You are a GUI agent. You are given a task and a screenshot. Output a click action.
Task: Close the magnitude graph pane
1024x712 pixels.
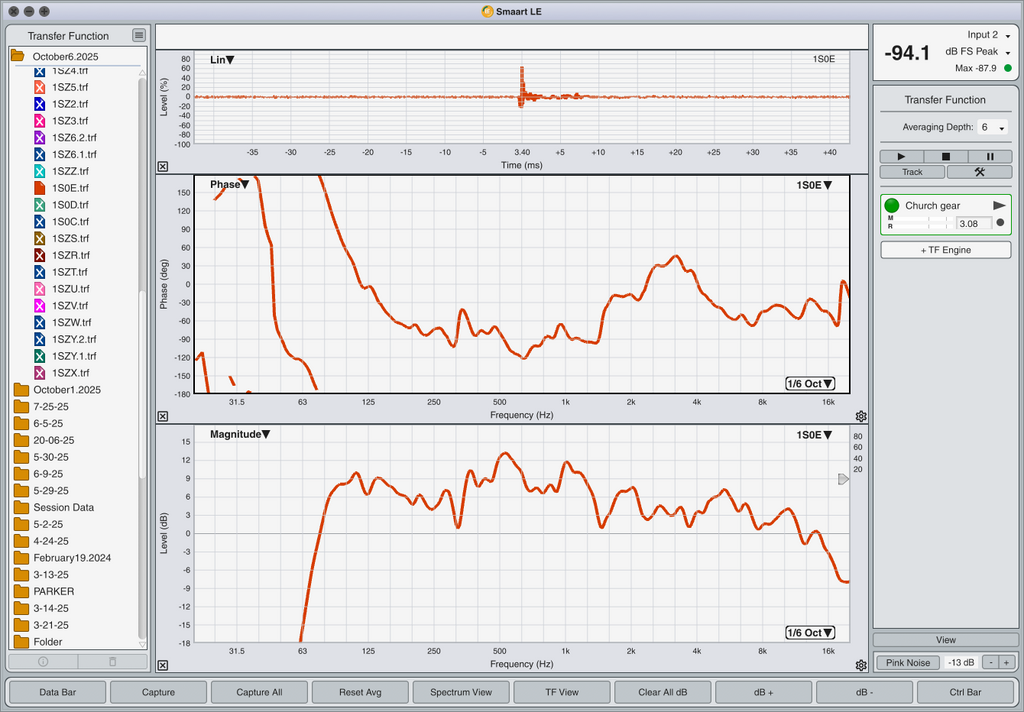163,665
